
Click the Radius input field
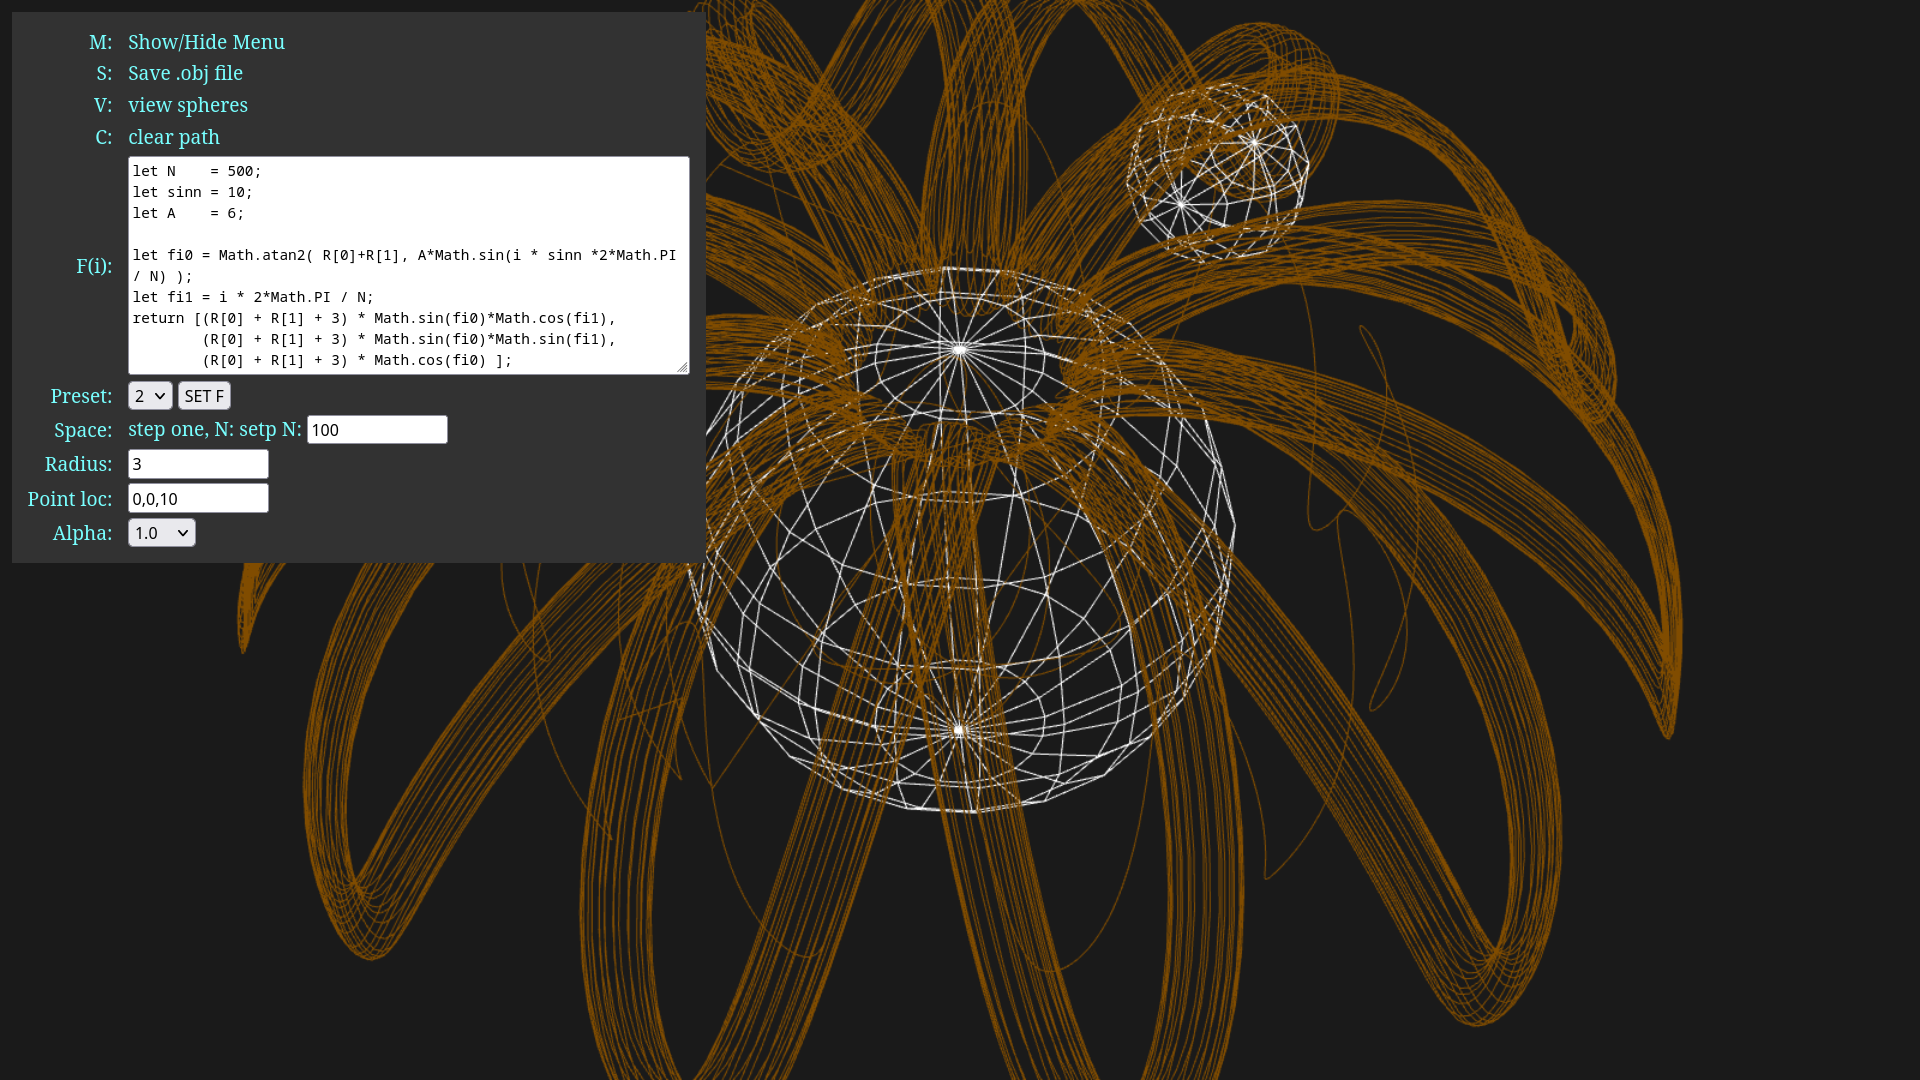[198, 464]
